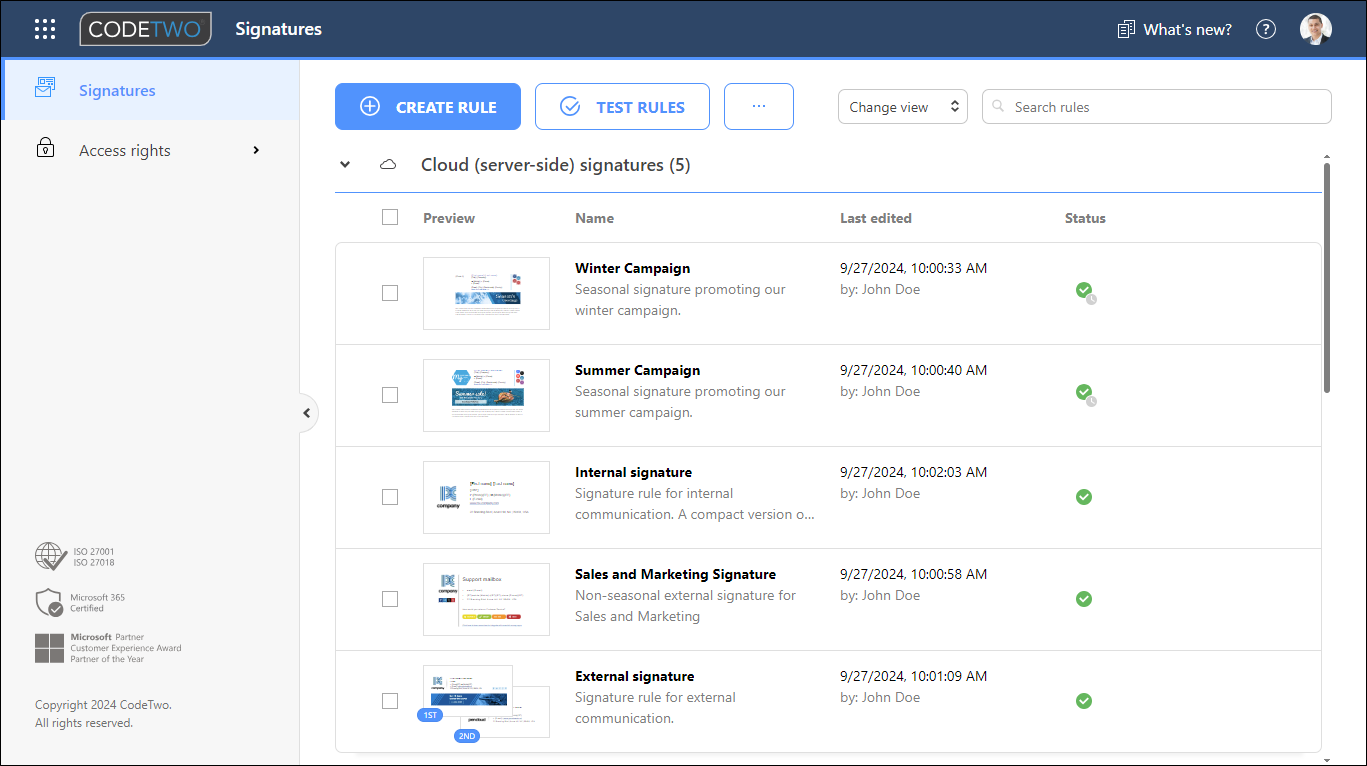Click the What's new icon
Image resolution: width=1367 pixels, height=766 pixels.
(x=1124, y=29)
